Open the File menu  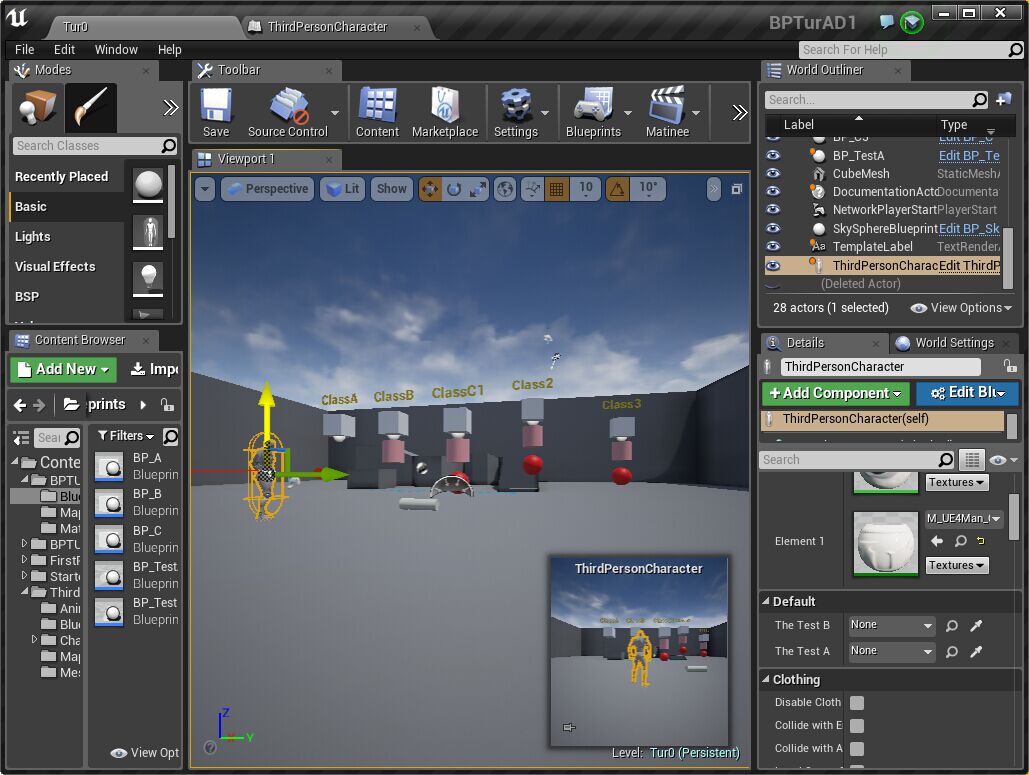click(24, 49)
